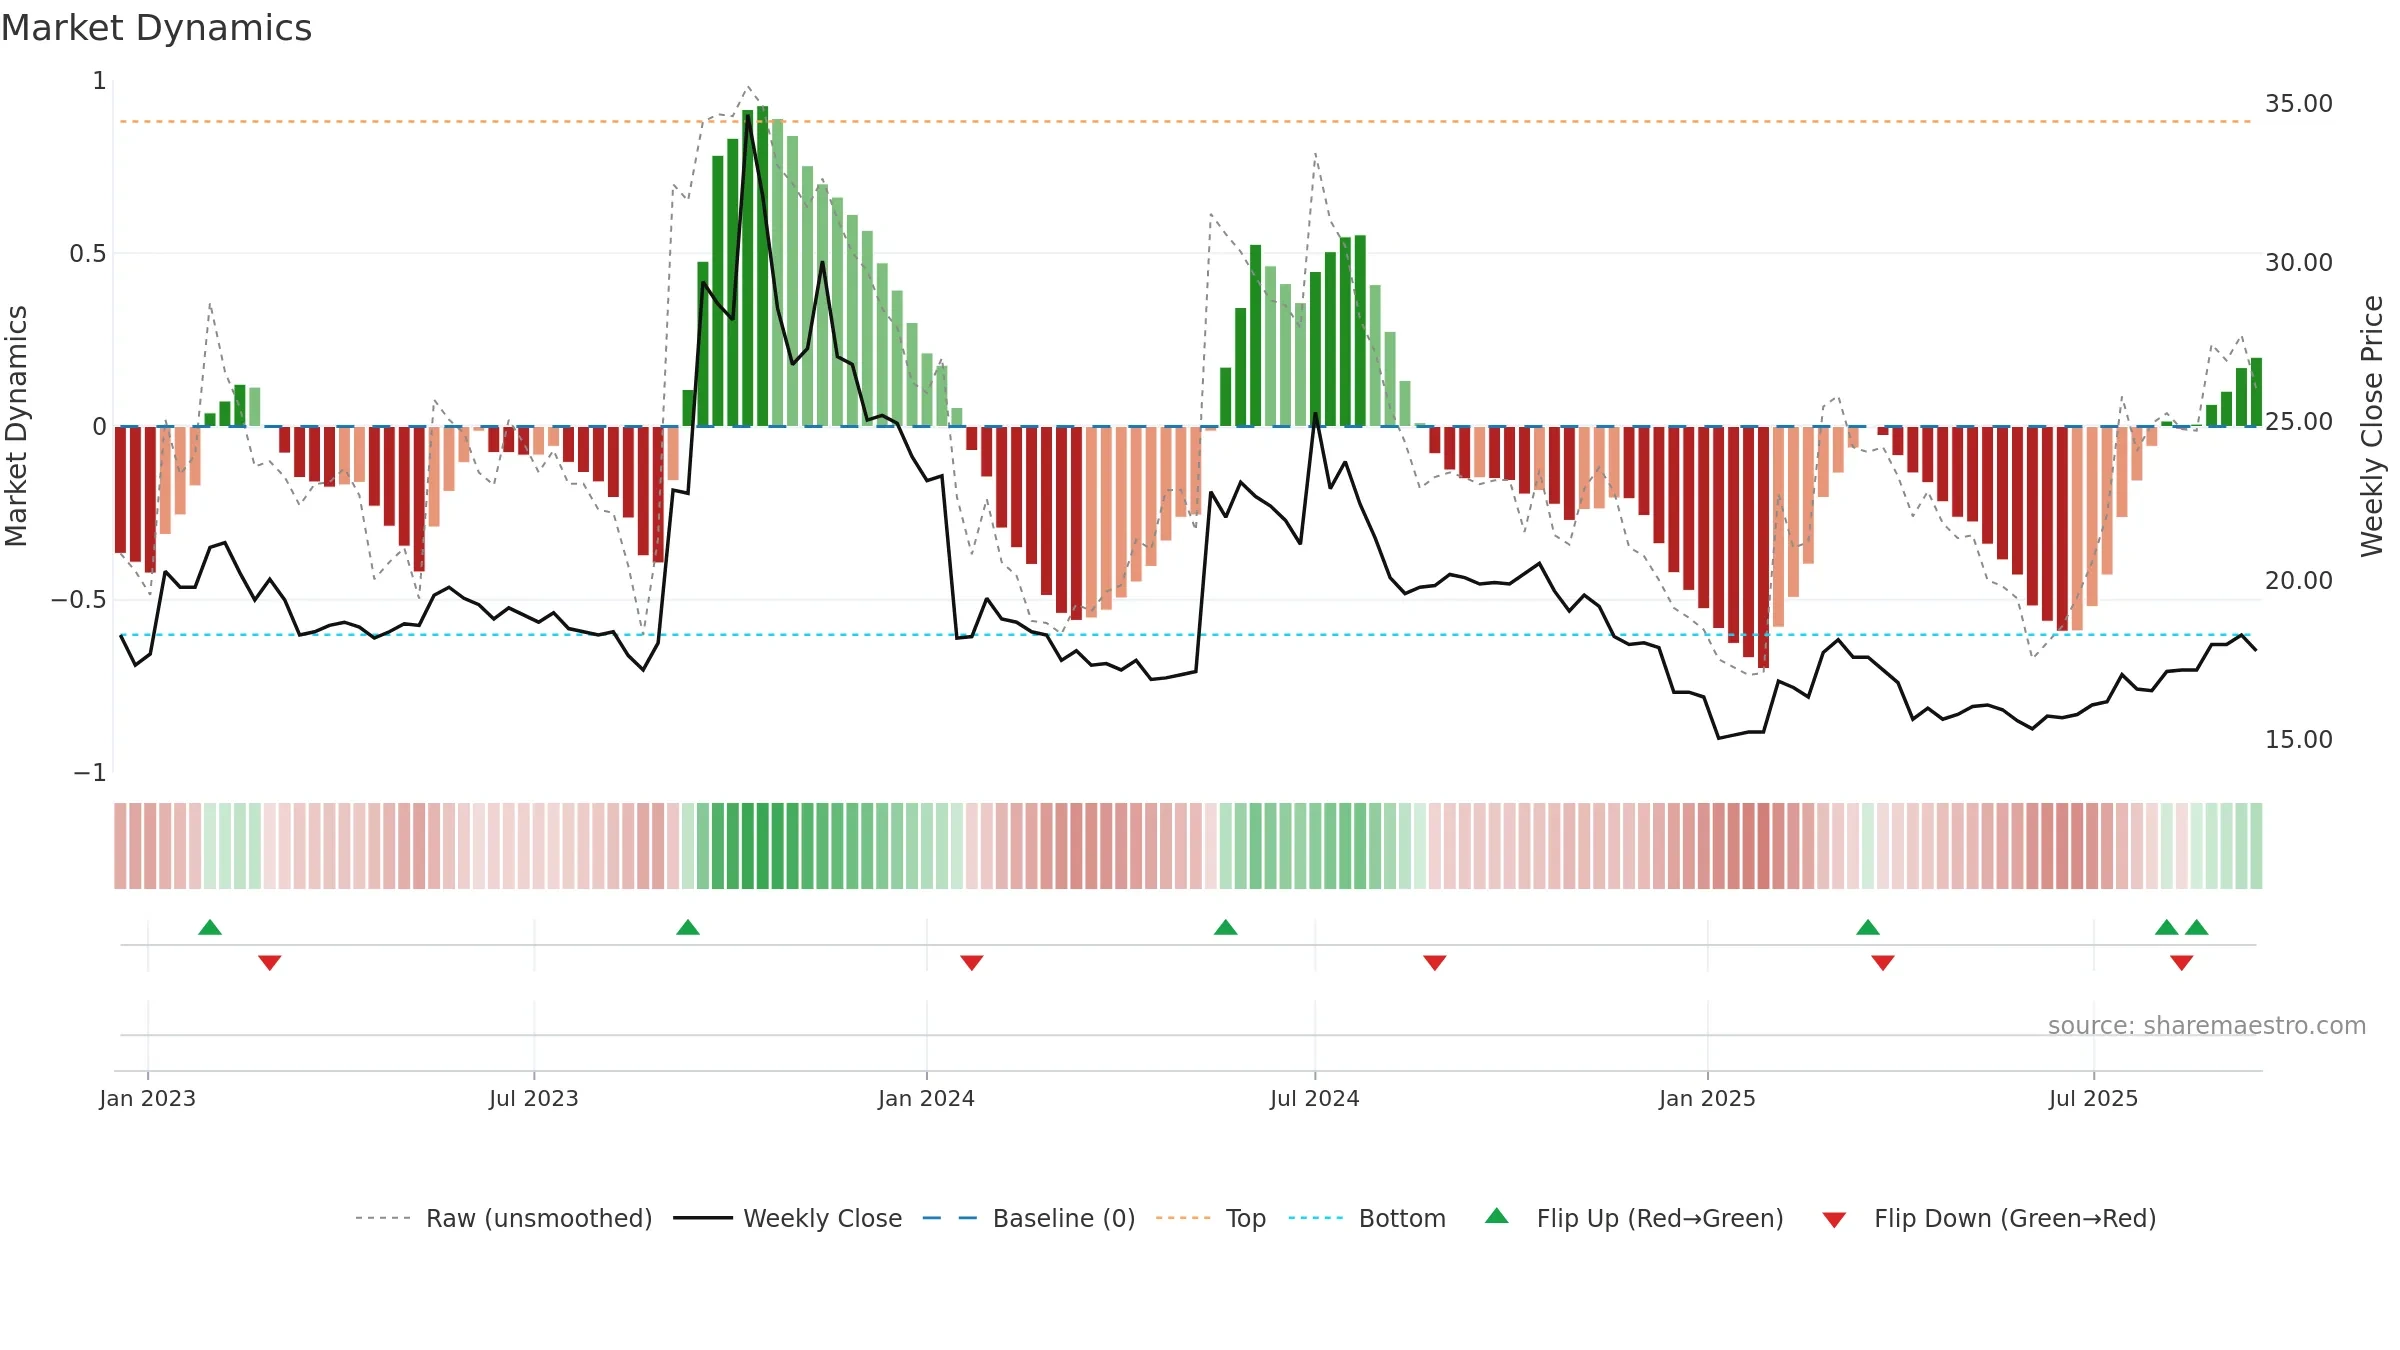This screenshot has height=1350, width=2400.
Task: Click the Jul 2025 axis label
Action: [2094, 1098]
